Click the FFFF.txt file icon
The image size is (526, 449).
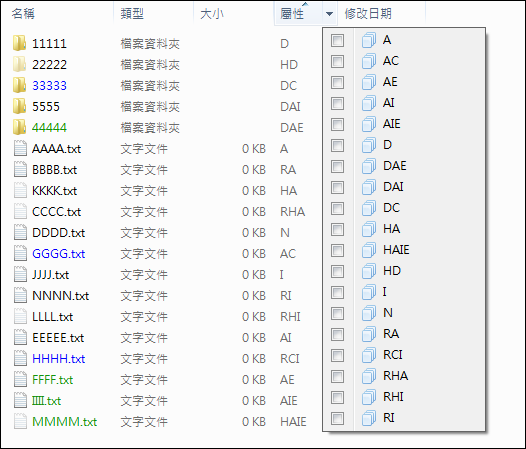20,380
